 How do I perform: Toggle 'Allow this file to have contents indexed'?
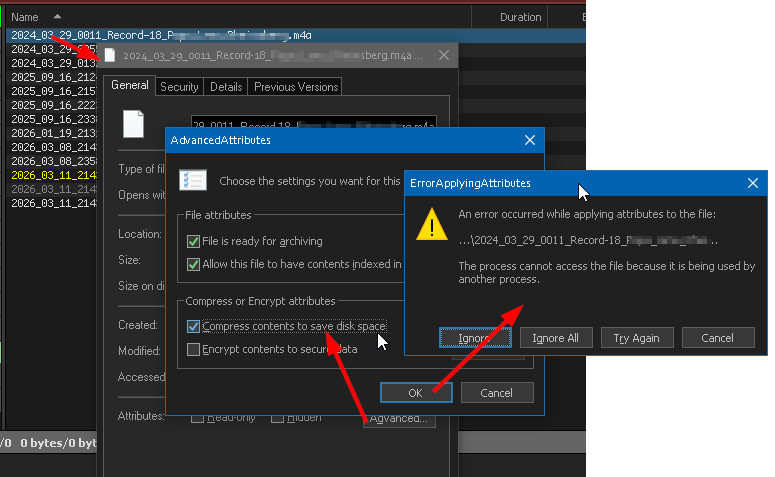click(193, 264)
